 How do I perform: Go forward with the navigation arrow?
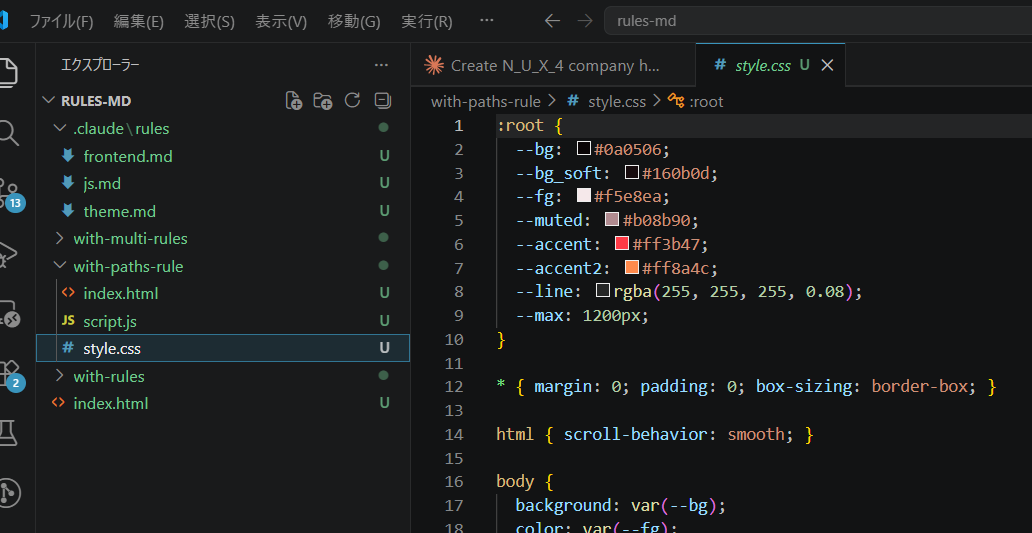(584, 21)
